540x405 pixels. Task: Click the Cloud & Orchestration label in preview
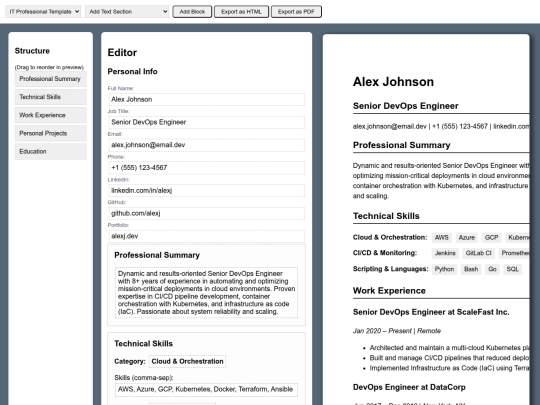pos(390,237)
